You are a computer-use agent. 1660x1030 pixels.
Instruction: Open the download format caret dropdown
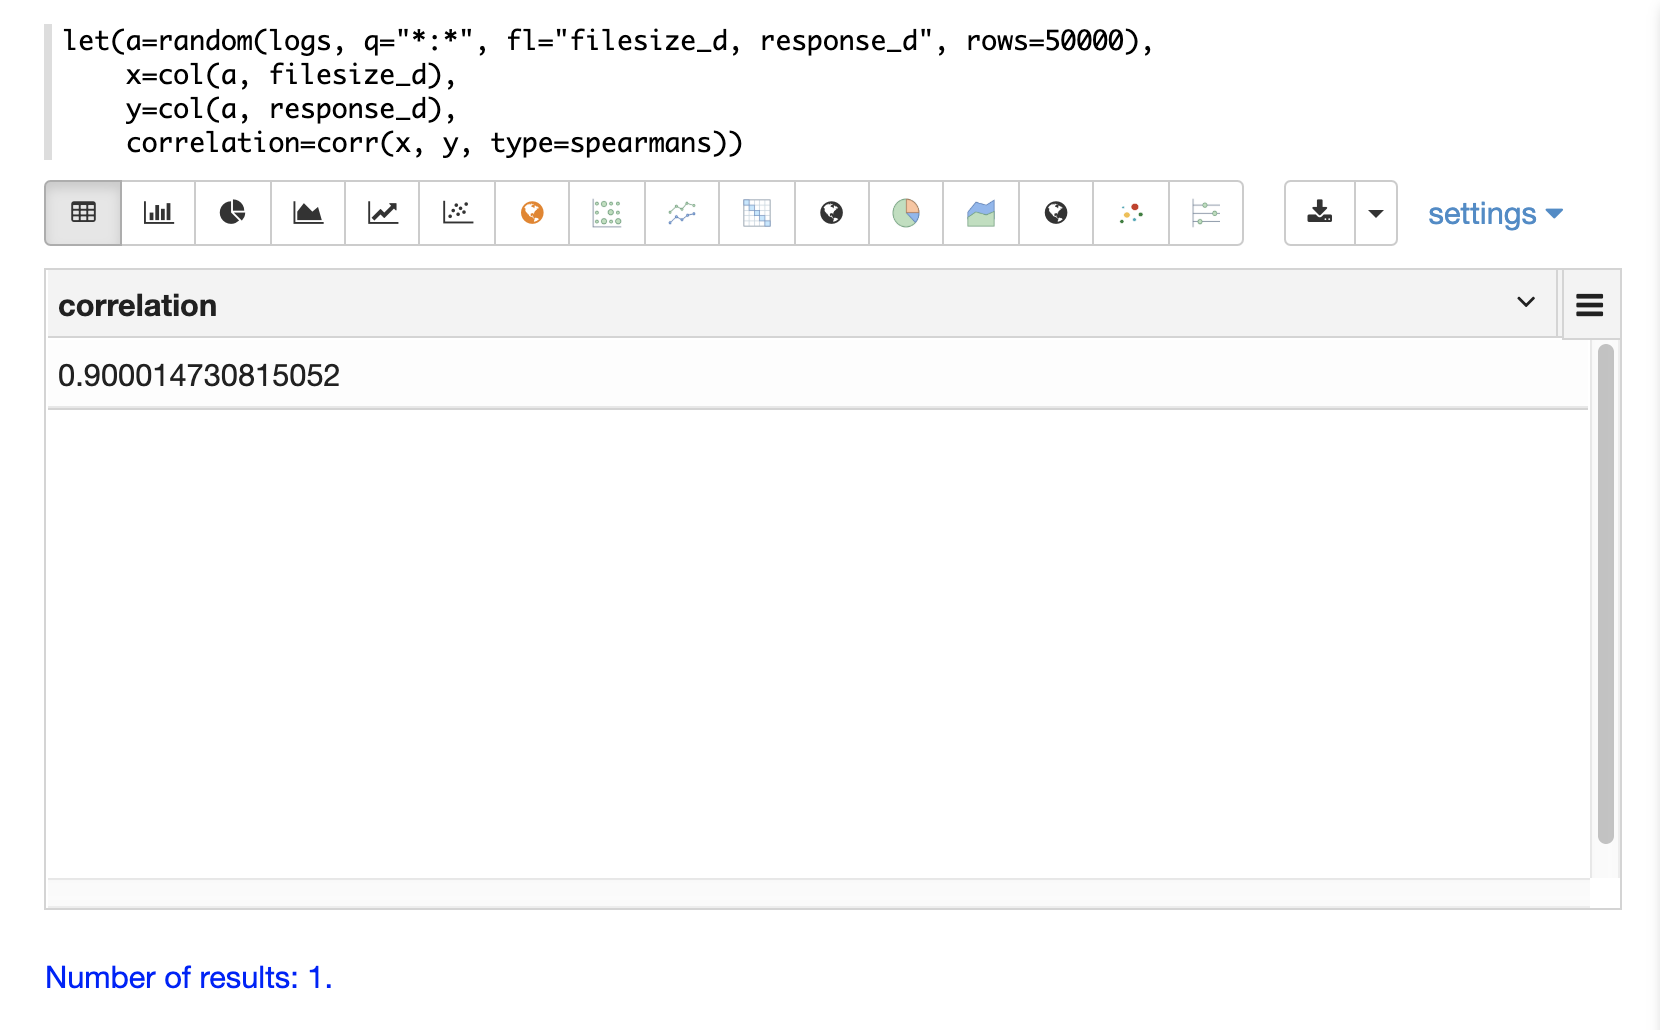1376,213
